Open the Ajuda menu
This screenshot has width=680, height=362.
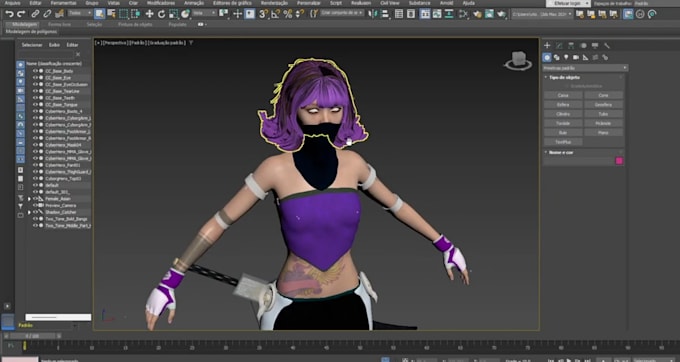(468, 3)
